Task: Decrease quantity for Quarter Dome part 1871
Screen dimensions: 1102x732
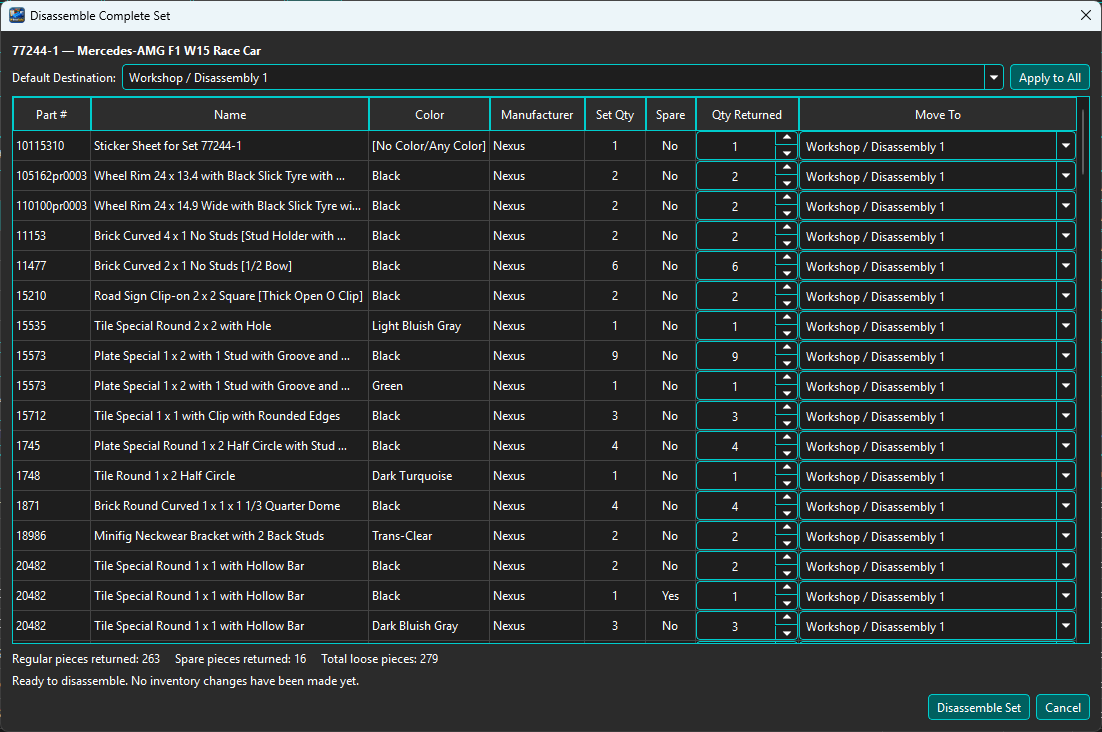Action: (786, 514)
